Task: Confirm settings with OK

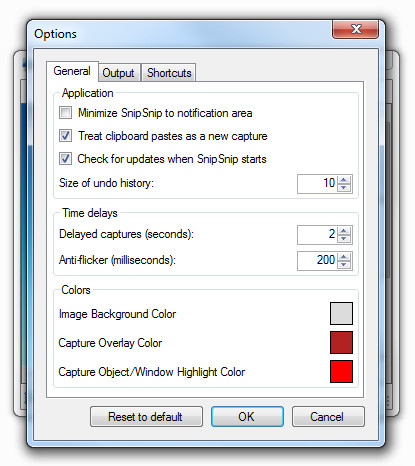Action: 247,417
